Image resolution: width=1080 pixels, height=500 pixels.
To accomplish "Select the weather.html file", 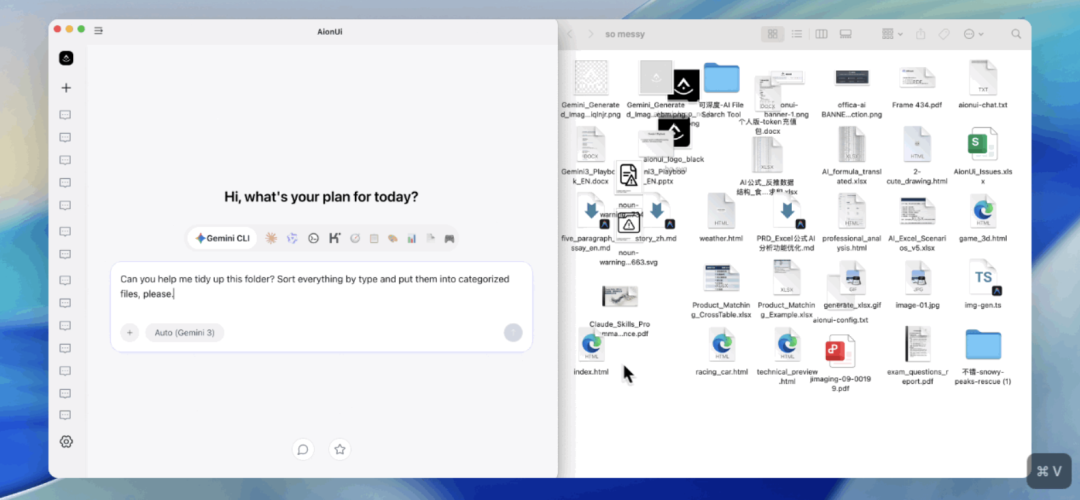I will click(x=721, y=211).
